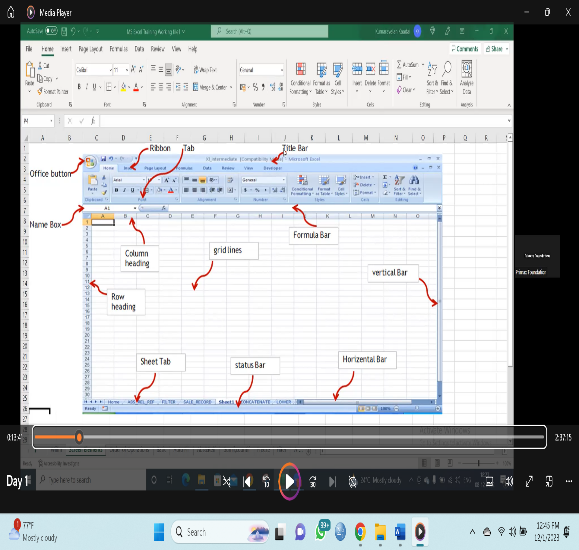Screen dimensions: 579x550
Task: Toggle shuffle in Media Player controls
Action: [227, 481]
